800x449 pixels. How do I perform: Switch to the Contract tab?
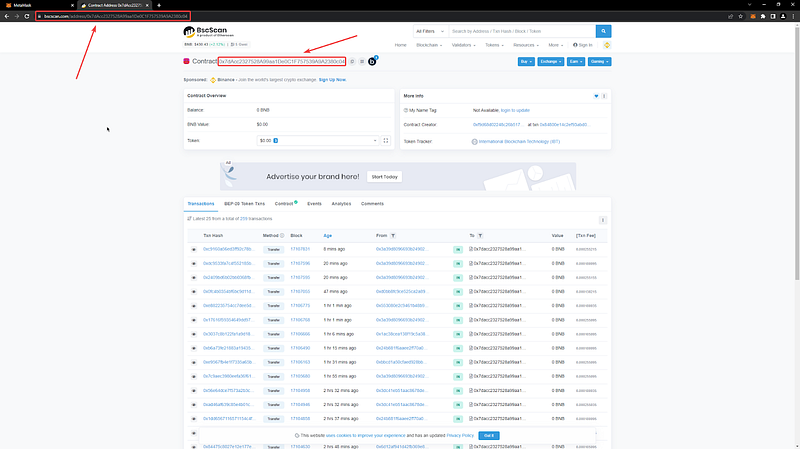click(286, 204)
